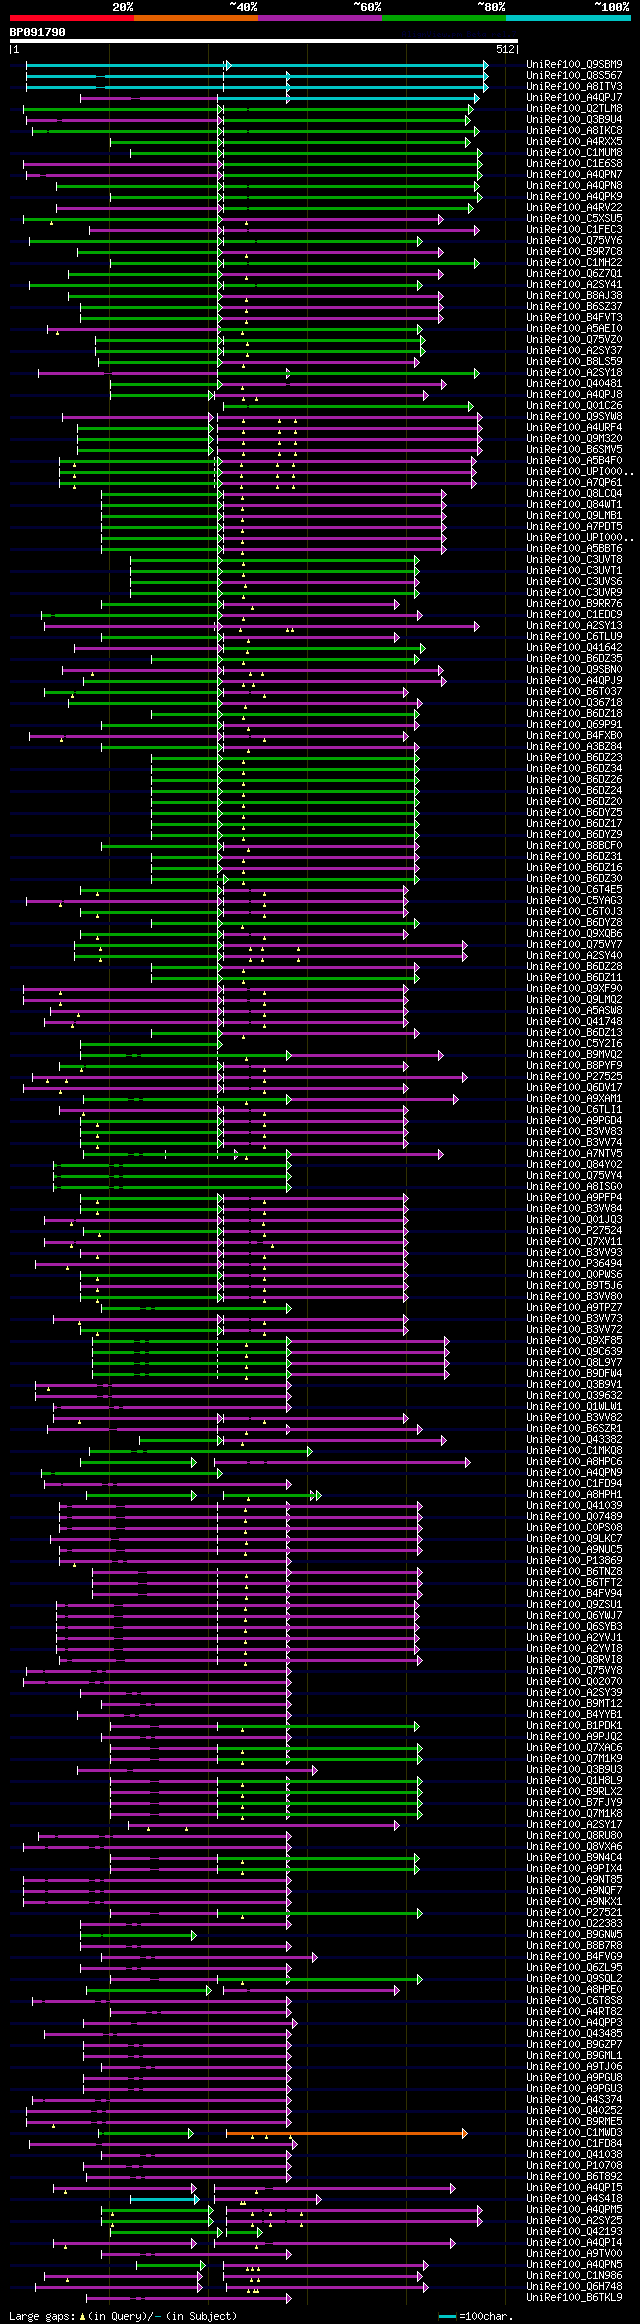Select label UniRef100_A7NTV5
The width and height of the screenshot is (640, 2324).
[574, 1154]
